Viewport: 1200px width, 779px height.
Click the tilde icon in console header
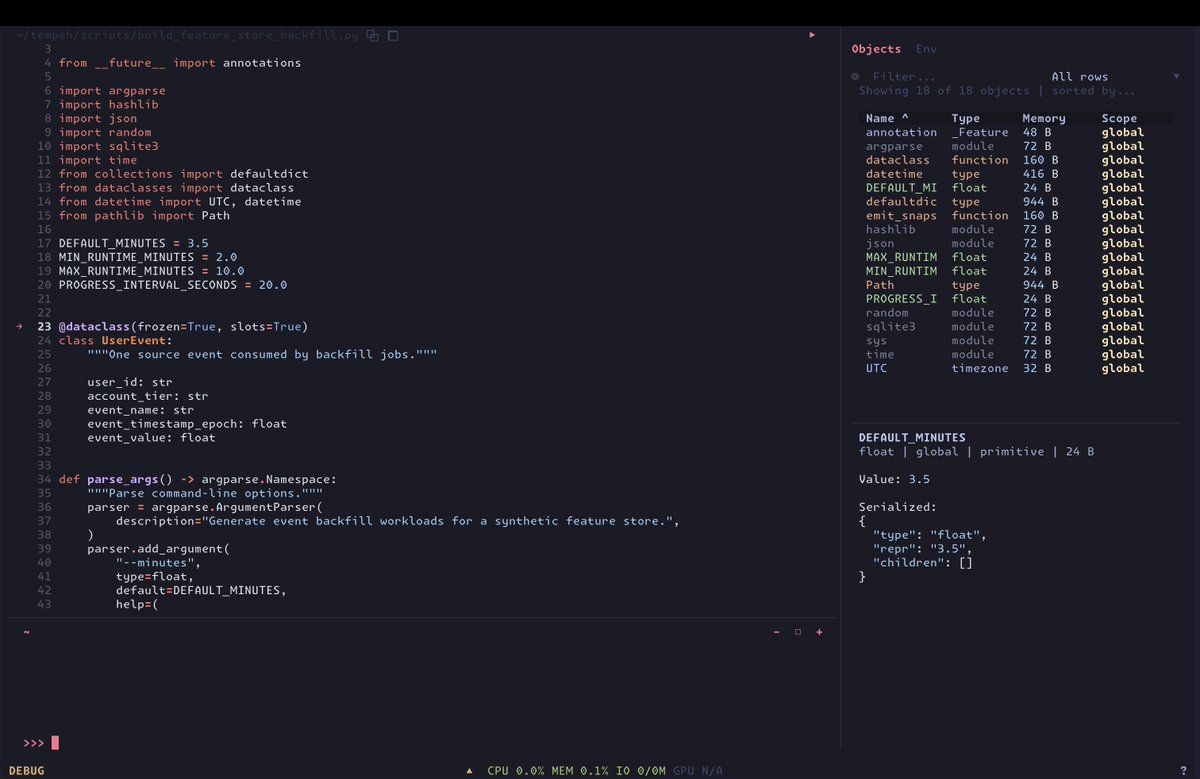pyautogui.click(x=26, y=632)
